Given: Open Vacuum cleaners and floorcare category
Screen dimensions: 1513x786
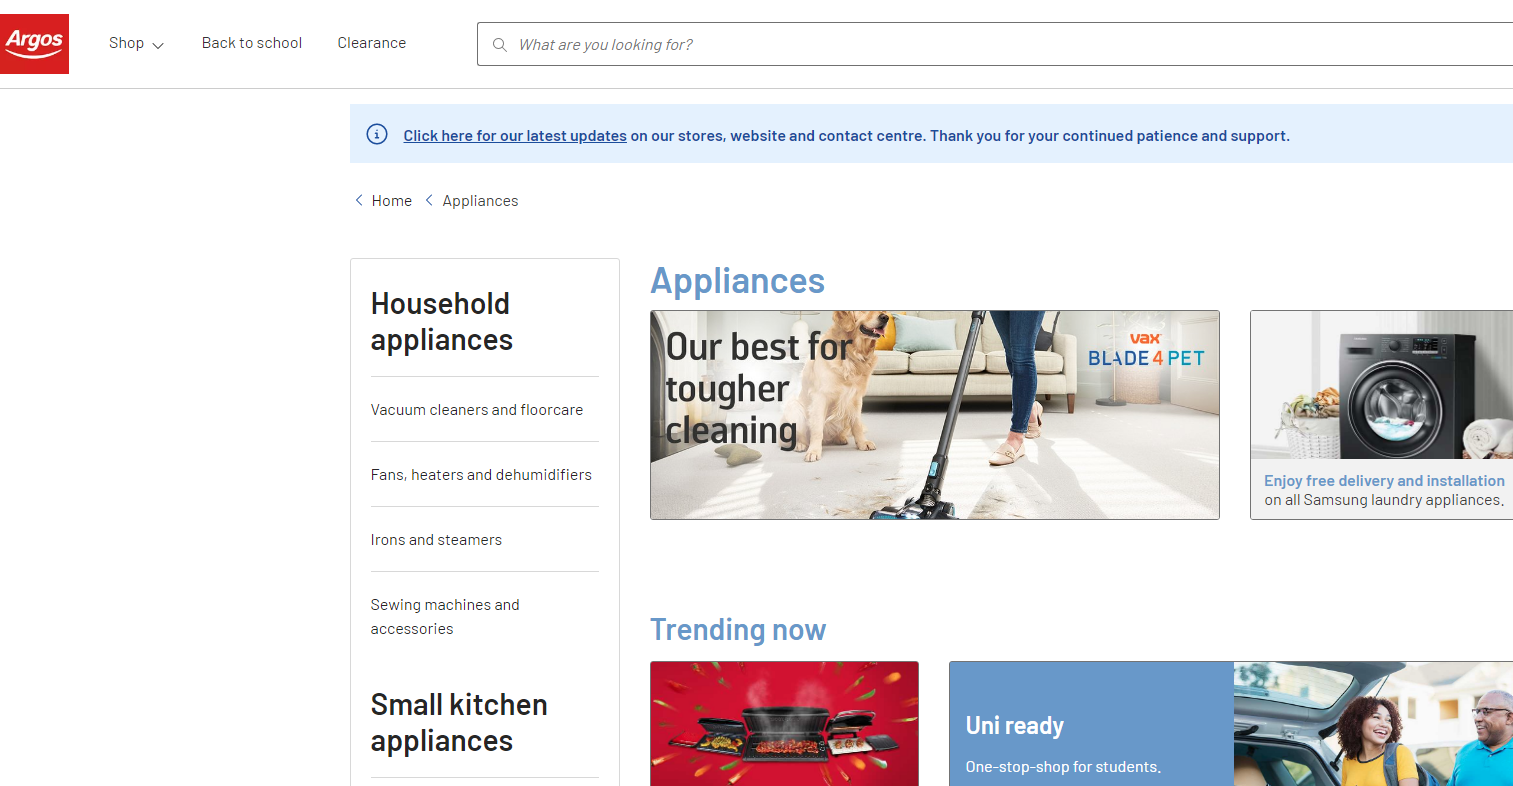Looking at the screenshot, I should 477,410.
